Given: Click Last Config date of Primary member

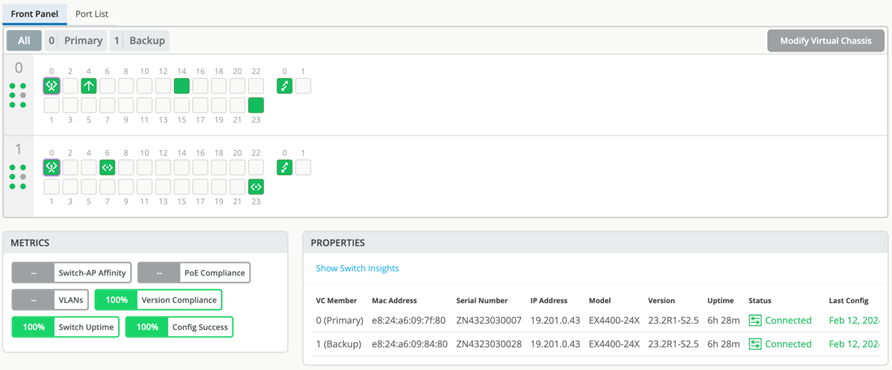Looking at the screenshot, I should 855,320.
